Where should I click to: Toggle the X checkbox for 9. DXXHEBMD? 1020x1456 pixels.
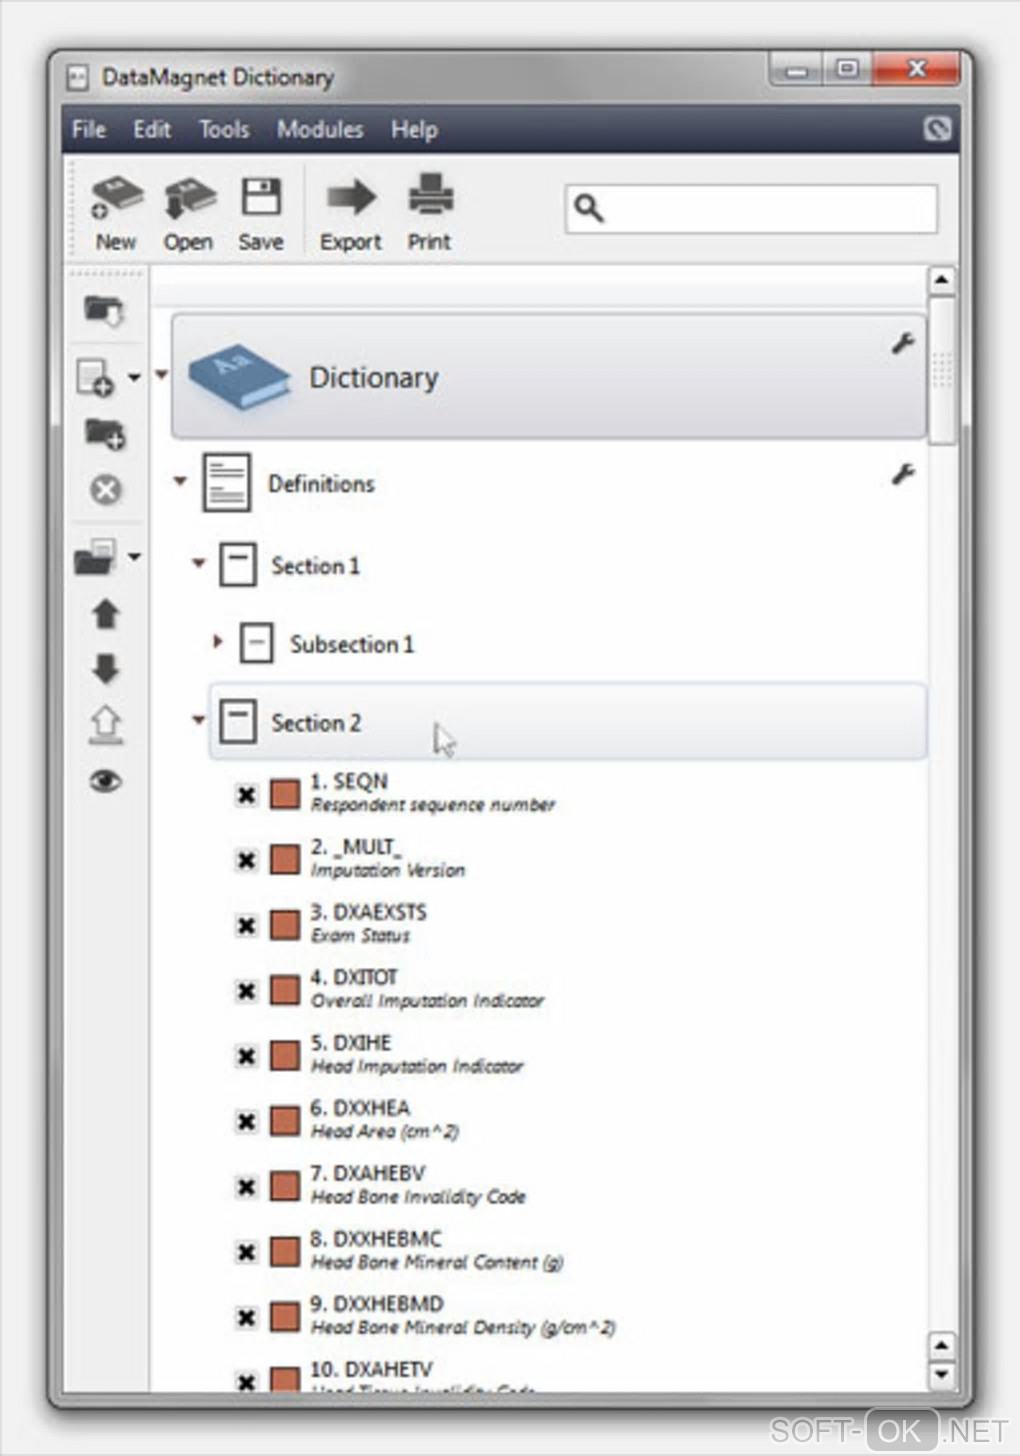[x=246, y=1317]
